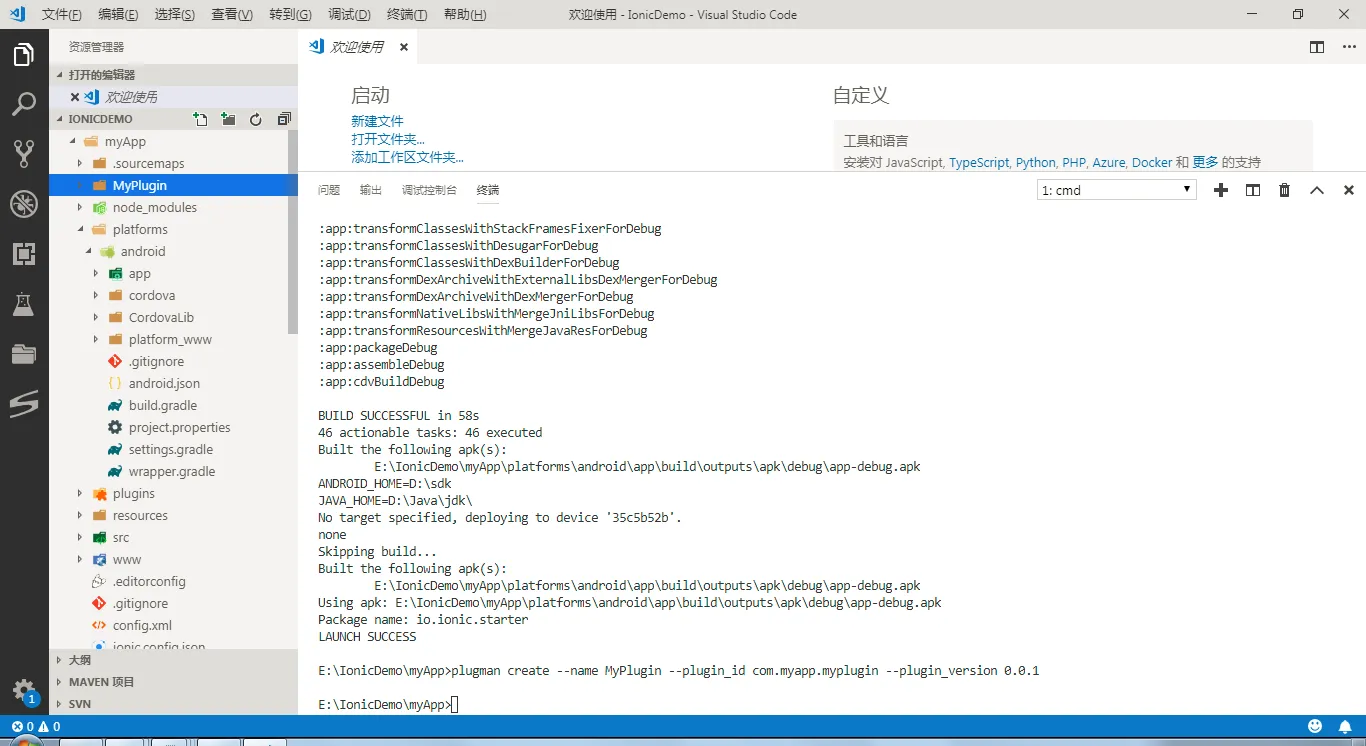Open the 编辑(E) menu

pos(119,15)
